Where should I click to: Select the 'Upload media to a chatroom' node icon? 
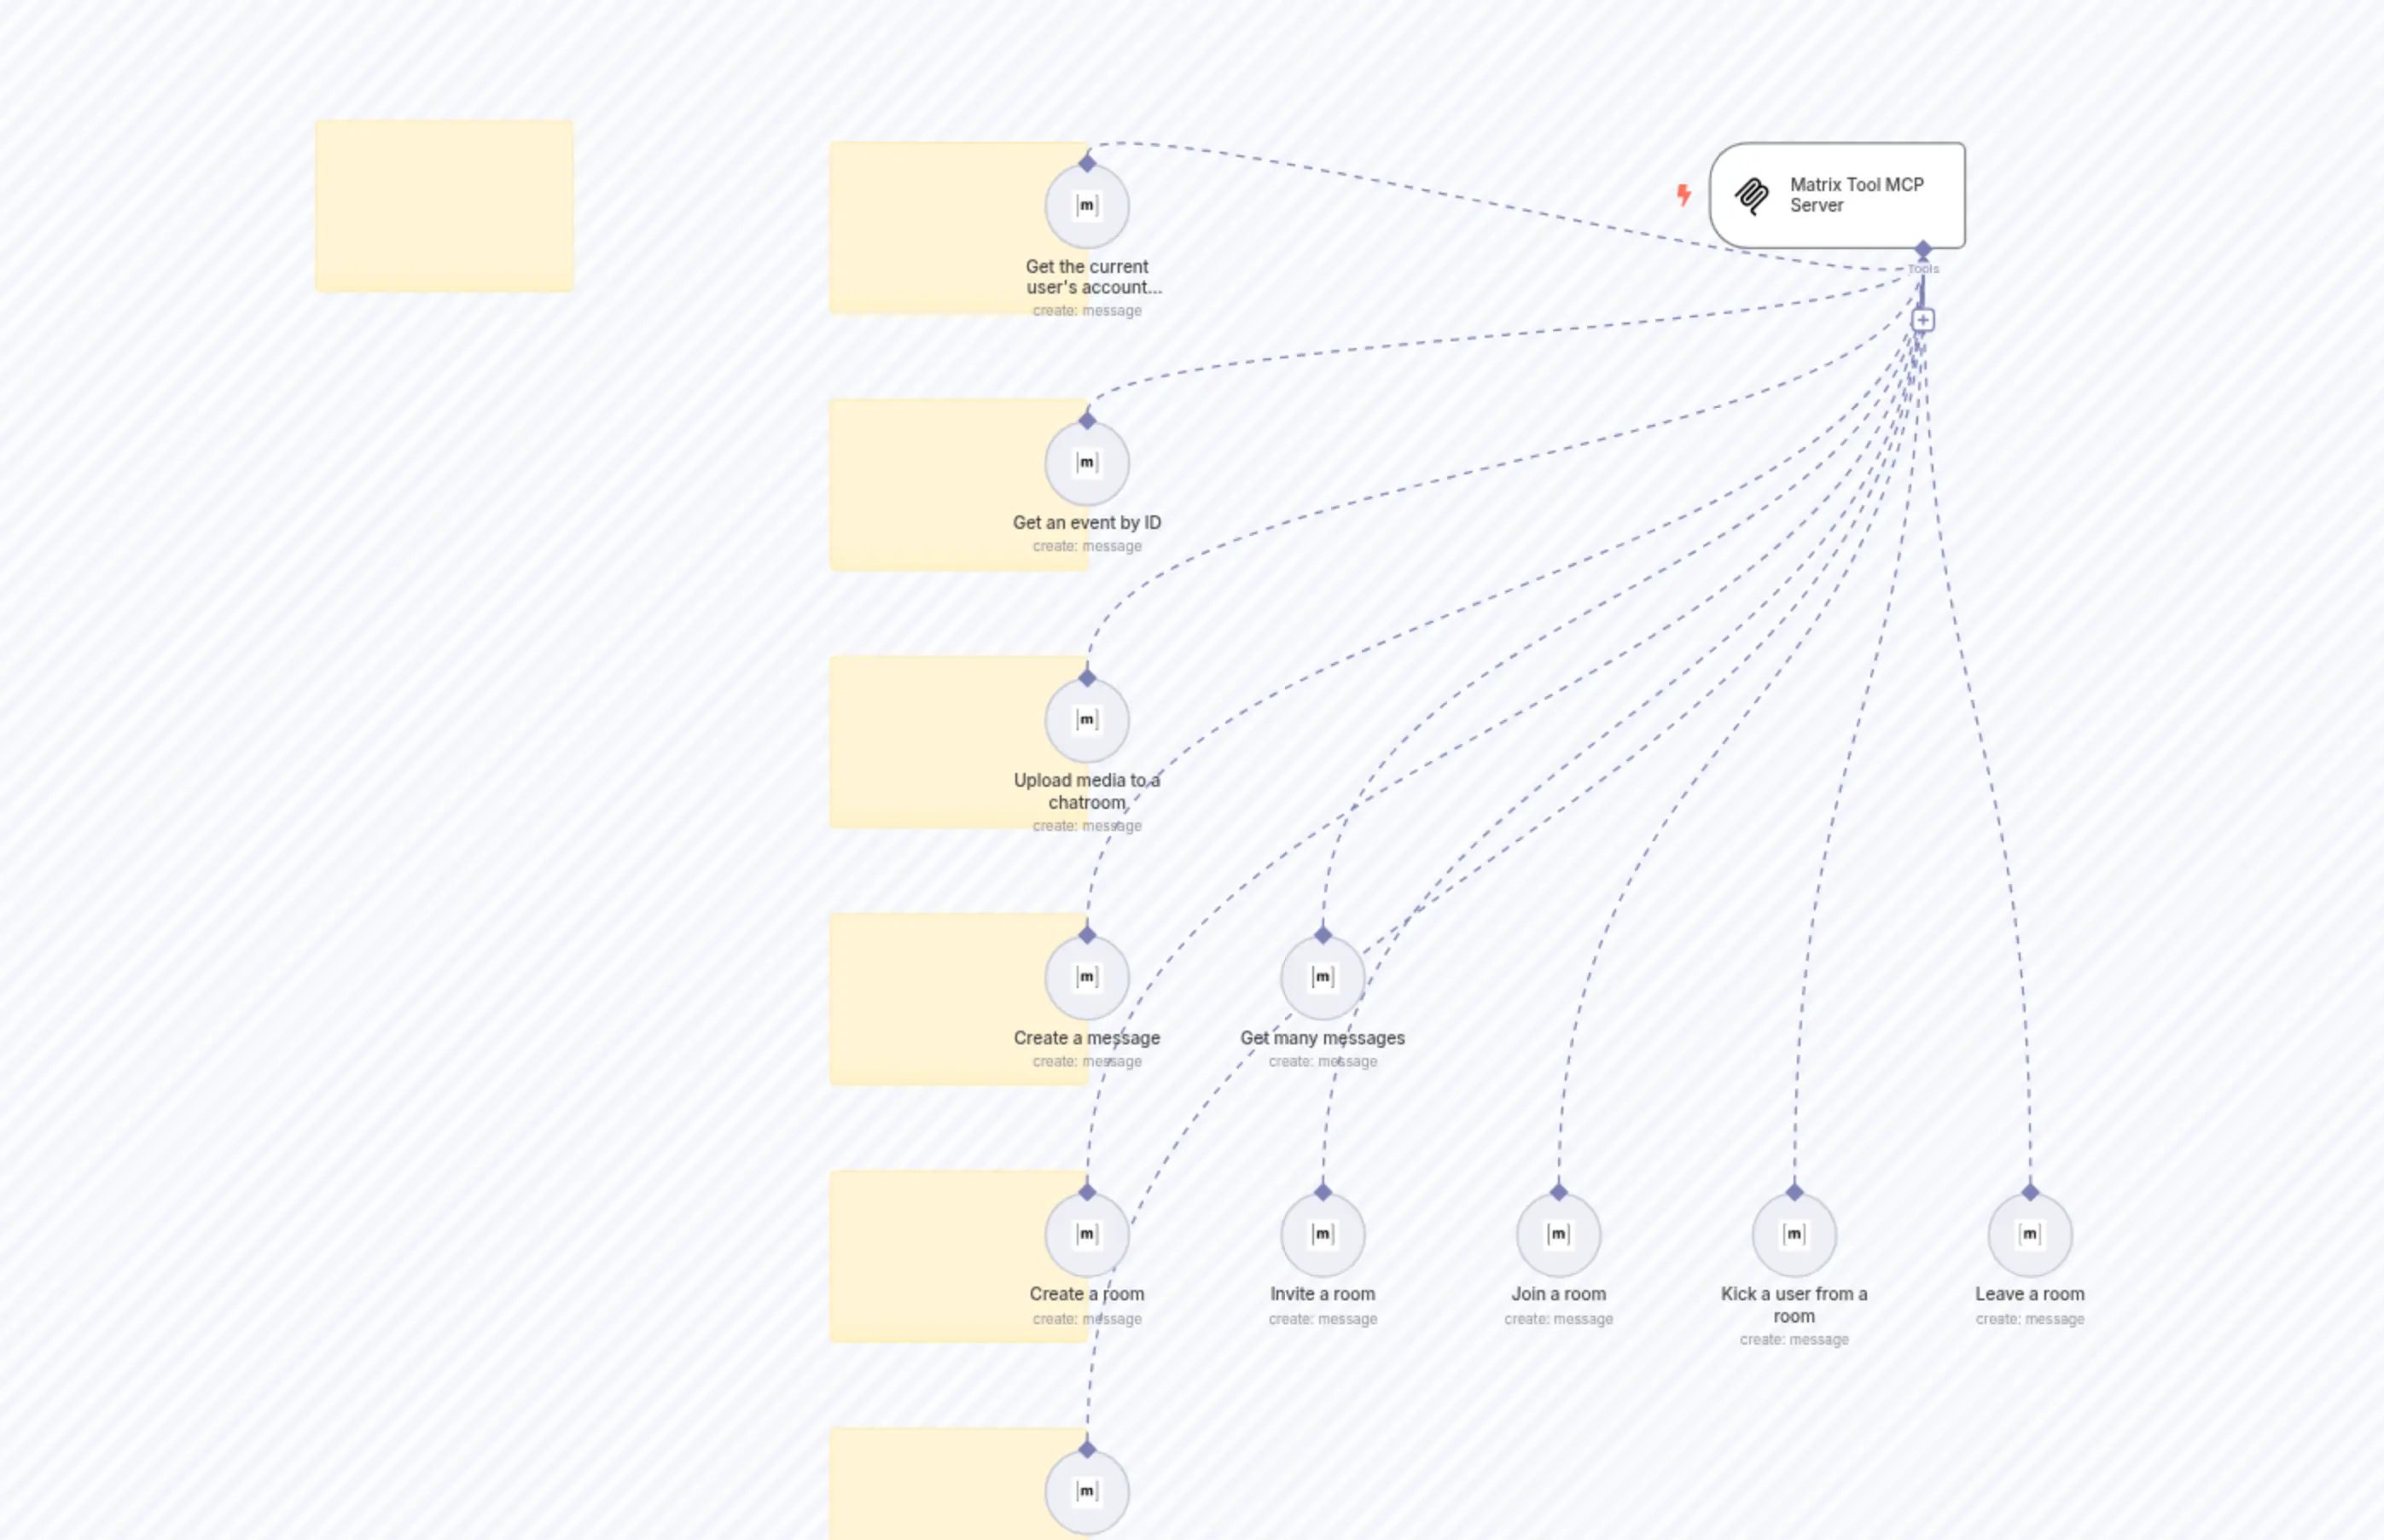(1086, 718)
